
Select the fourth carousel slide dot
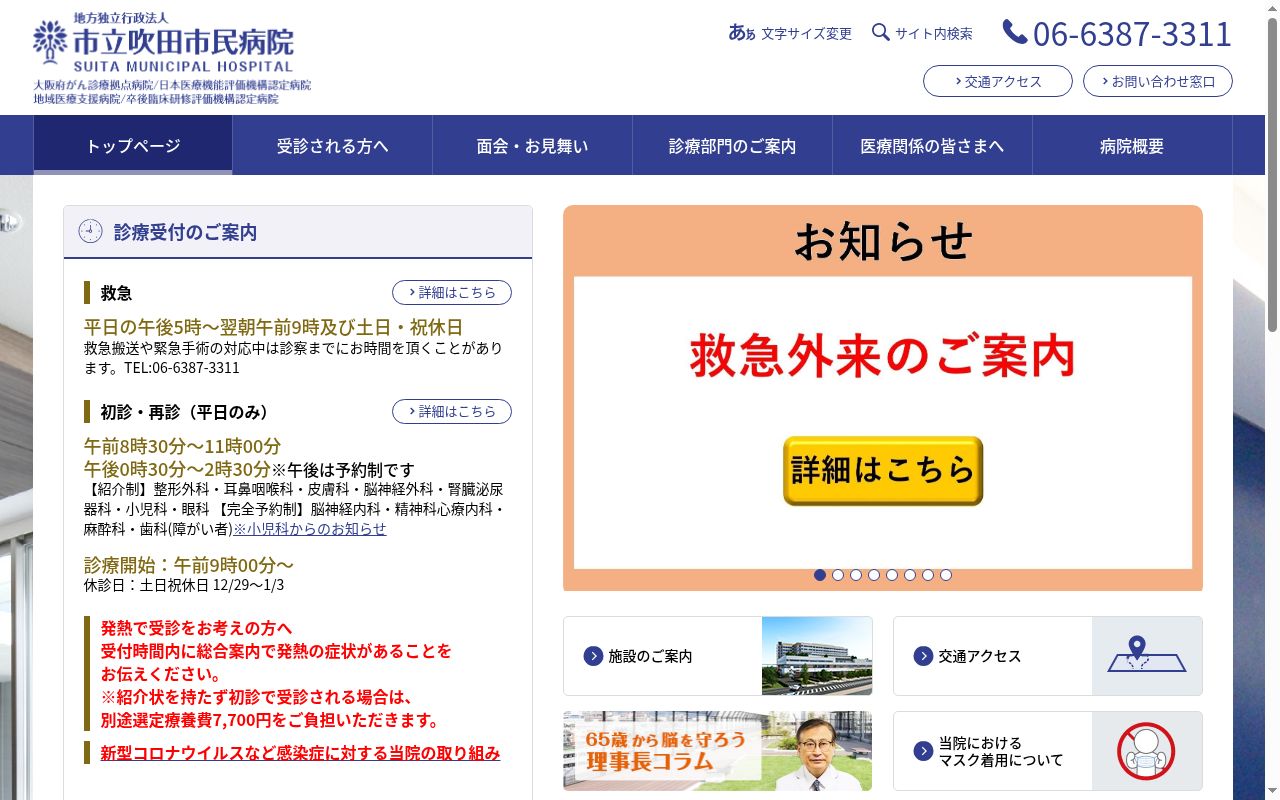[874, 575]
